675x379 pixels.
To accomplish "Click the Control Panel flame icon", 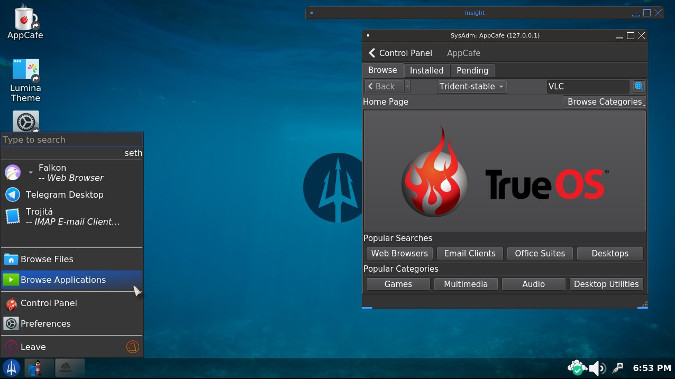I will coord(11,304).
